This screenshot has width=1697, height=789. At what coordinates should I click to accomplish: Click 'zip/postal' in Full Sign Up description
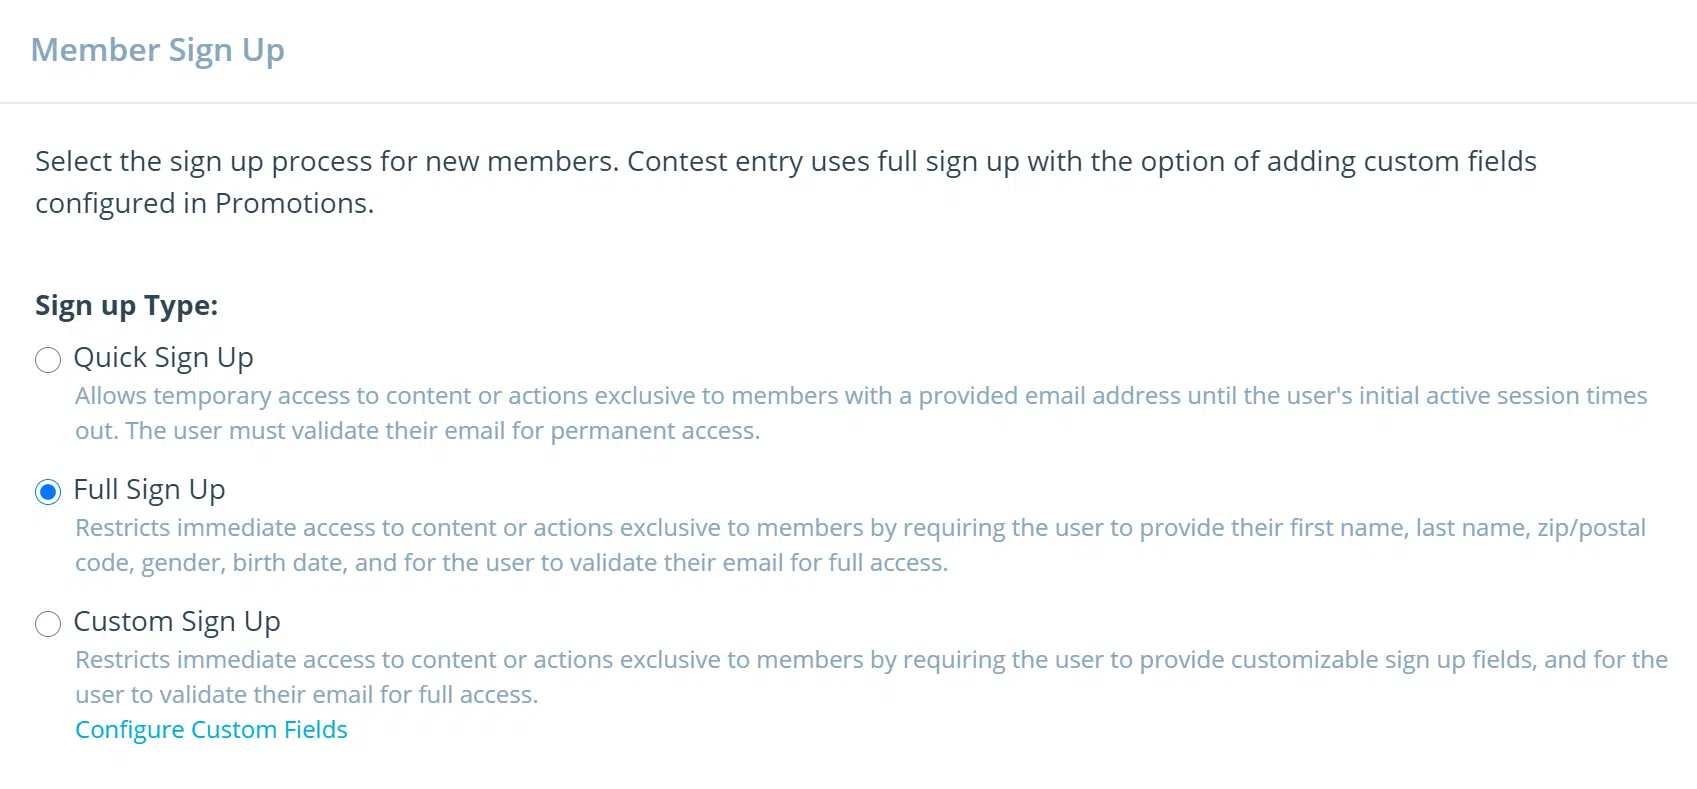(x=1591, y=528)
